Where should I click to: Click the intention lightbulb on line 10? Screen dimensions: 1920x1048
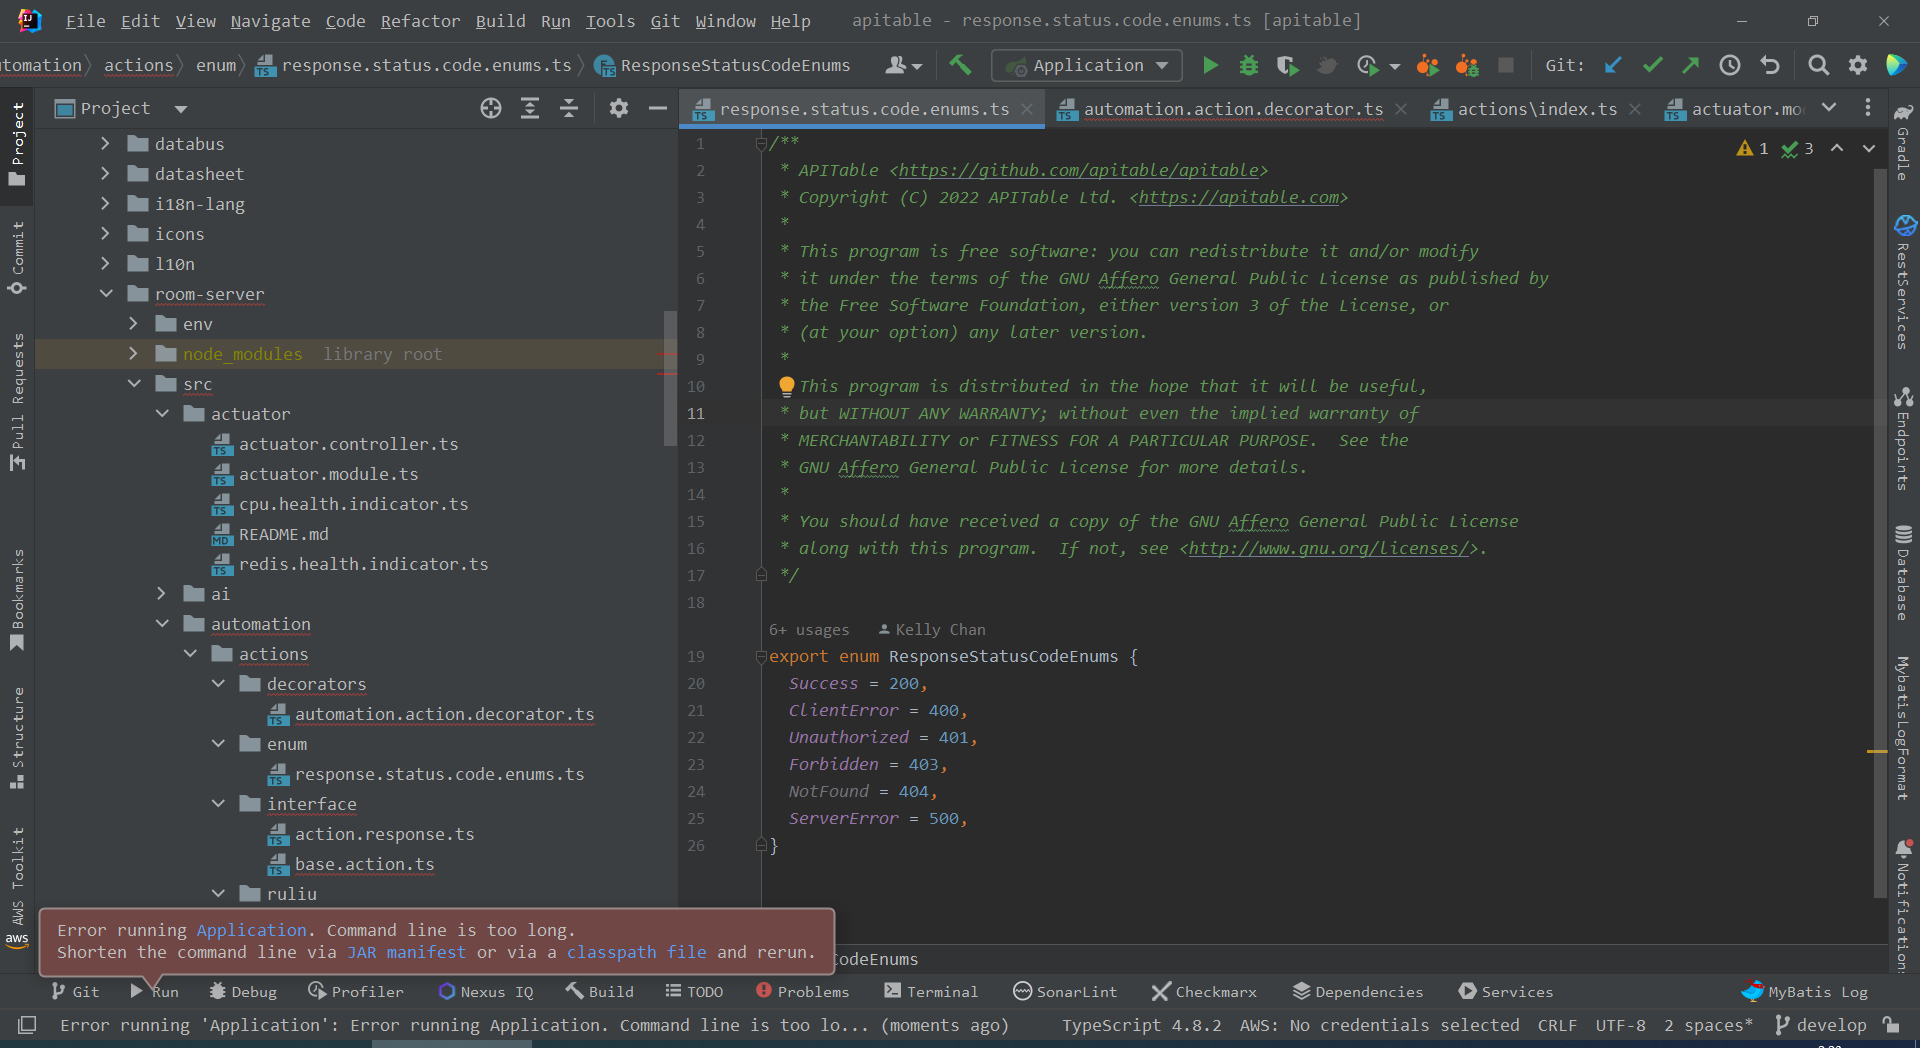(x=787, y=386)
